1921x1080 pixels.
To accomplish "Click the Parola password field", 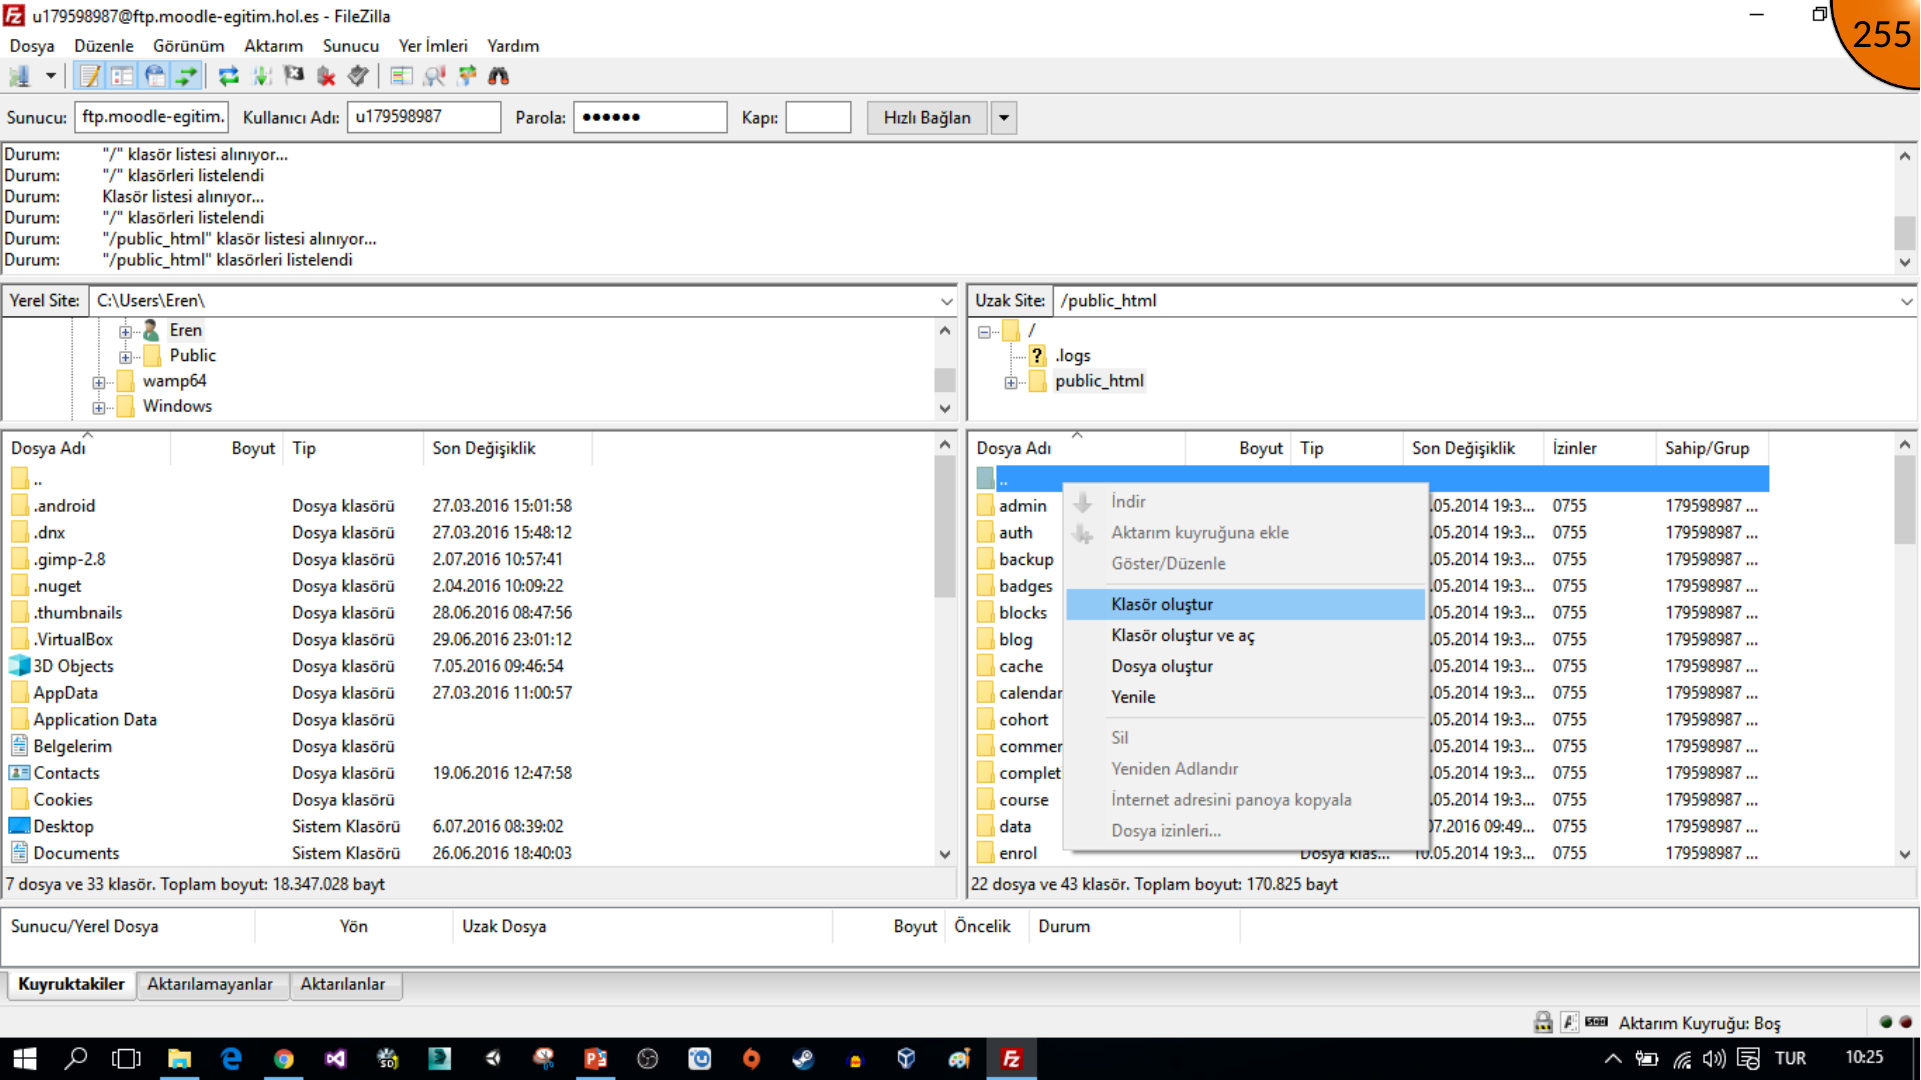I will click(x=650, y=118).
